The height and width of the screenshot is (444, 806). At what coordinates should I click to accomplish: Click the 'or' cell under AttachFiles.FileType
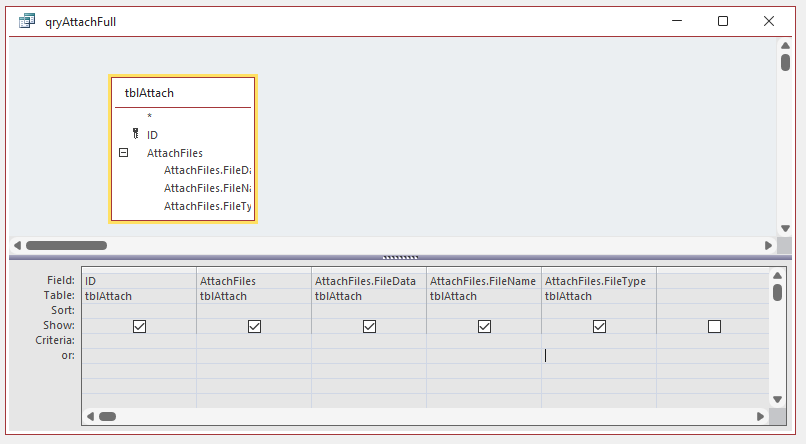coord(599,356)
